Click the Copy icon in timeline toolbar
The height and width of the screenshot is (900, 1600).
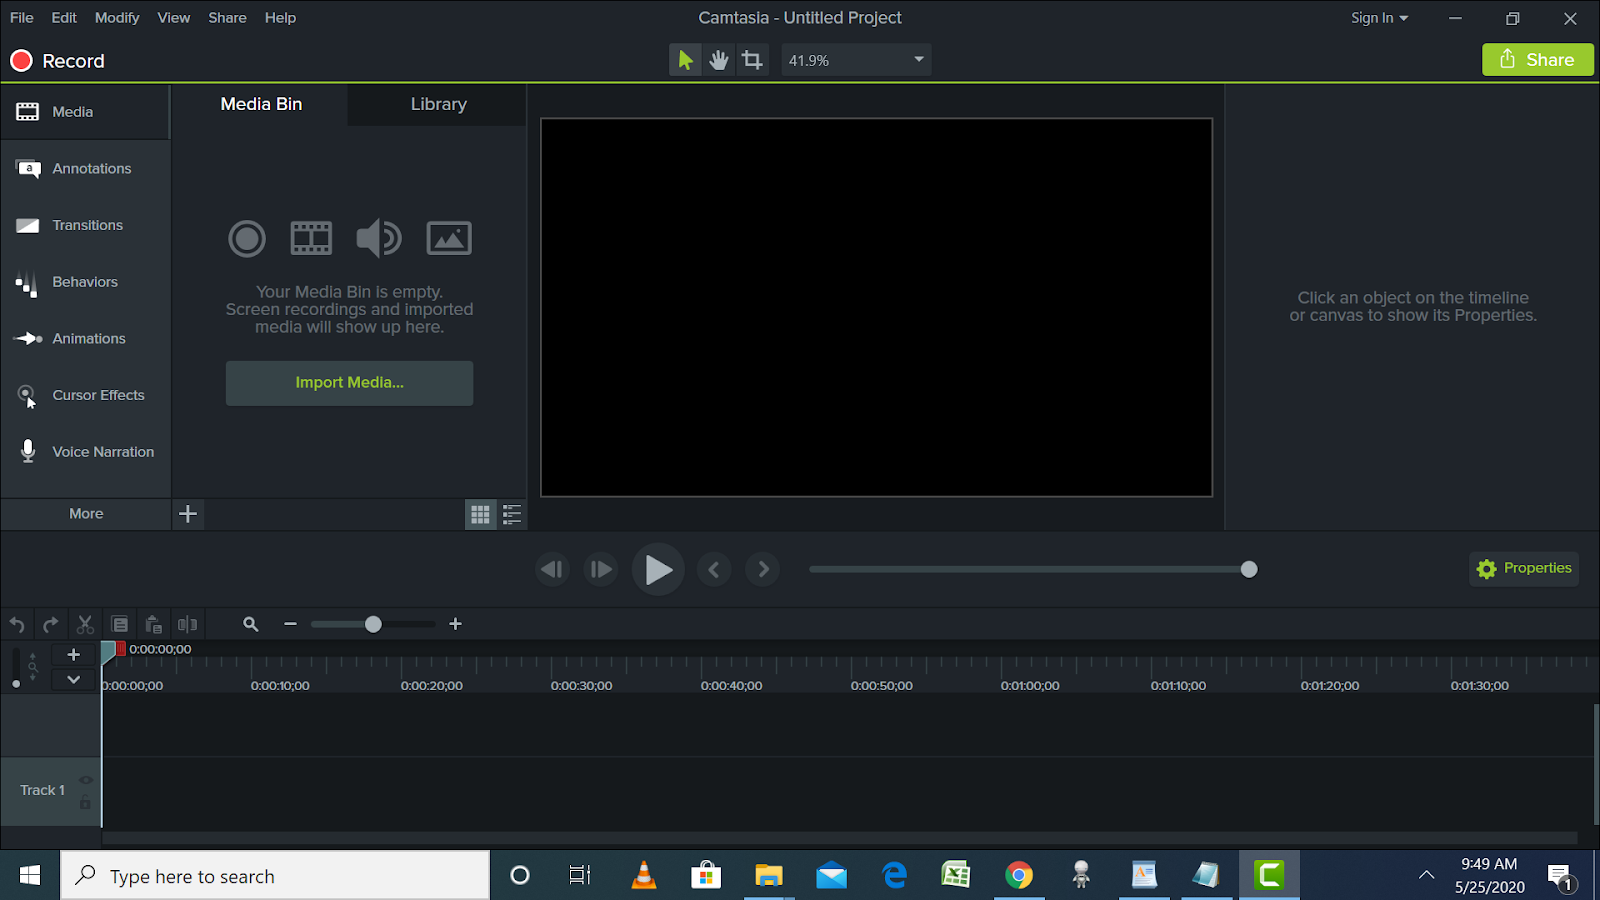click(119, 624)
